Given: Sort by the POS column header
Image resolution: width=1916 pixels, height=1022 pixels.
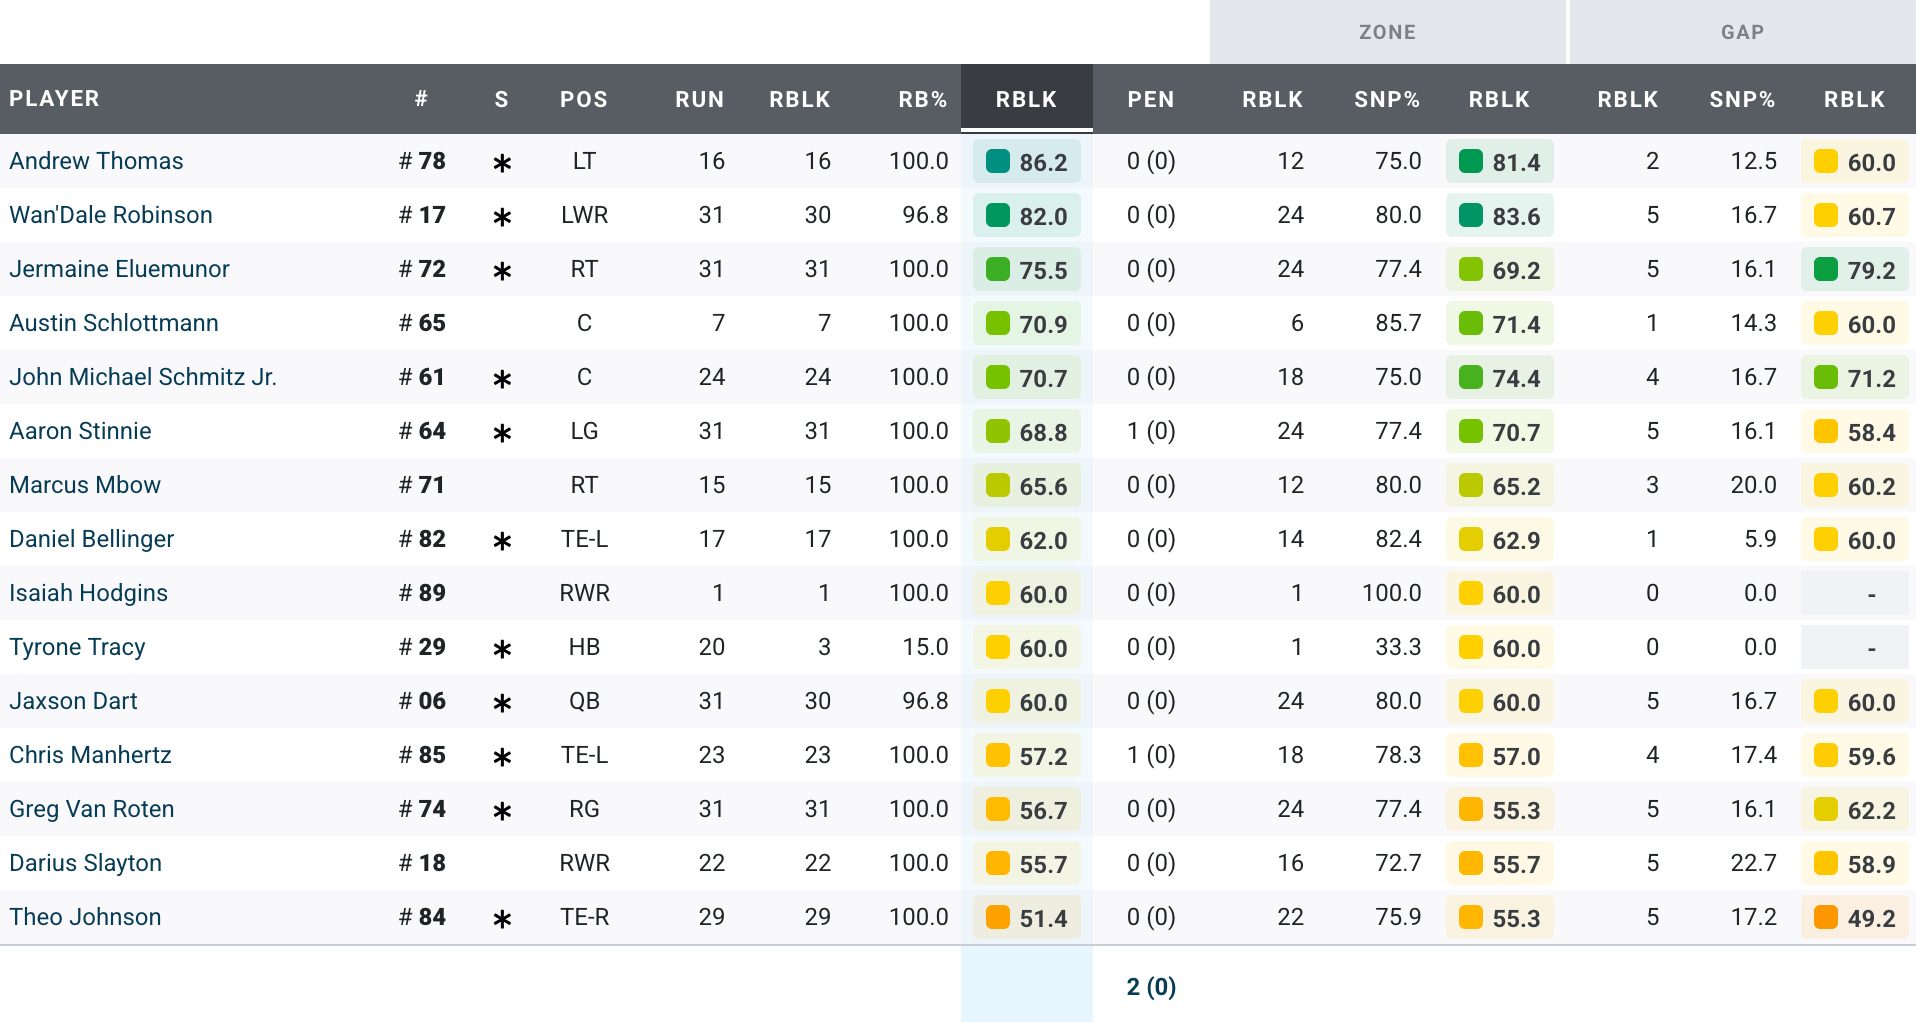Looking at the screenshot, I should [584, 99].
